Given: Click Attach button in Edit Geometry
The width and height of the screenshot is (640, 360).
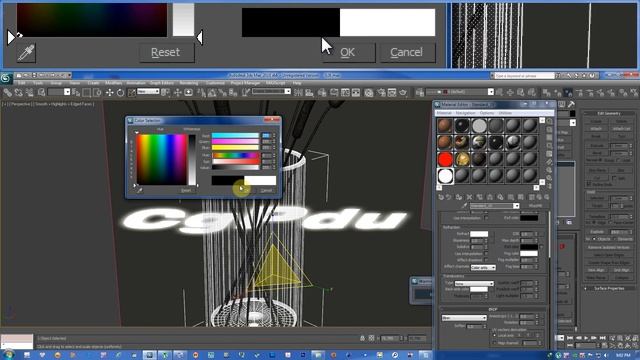Looking at the screenshot, I should click(x=596, y=129).
